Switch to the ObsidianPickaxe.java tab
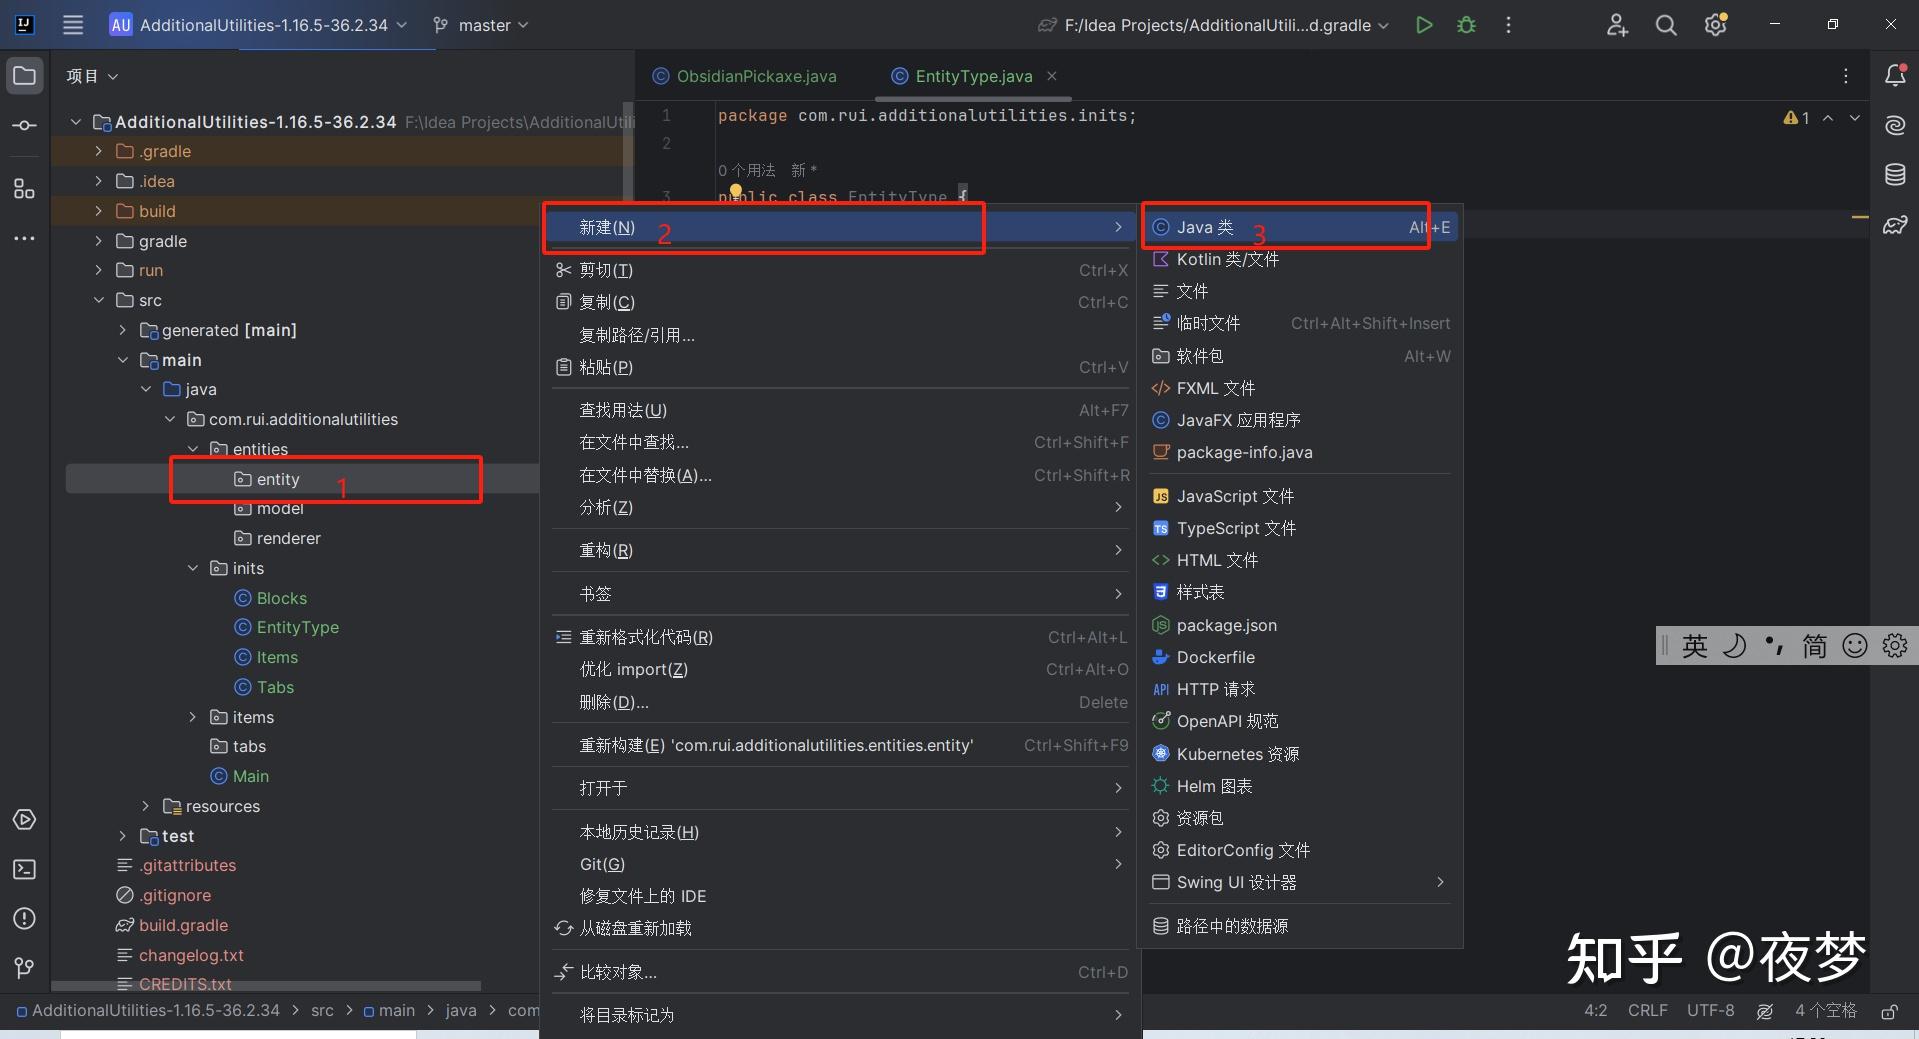The image size is (1919, 1039). [x=755, y=75]
